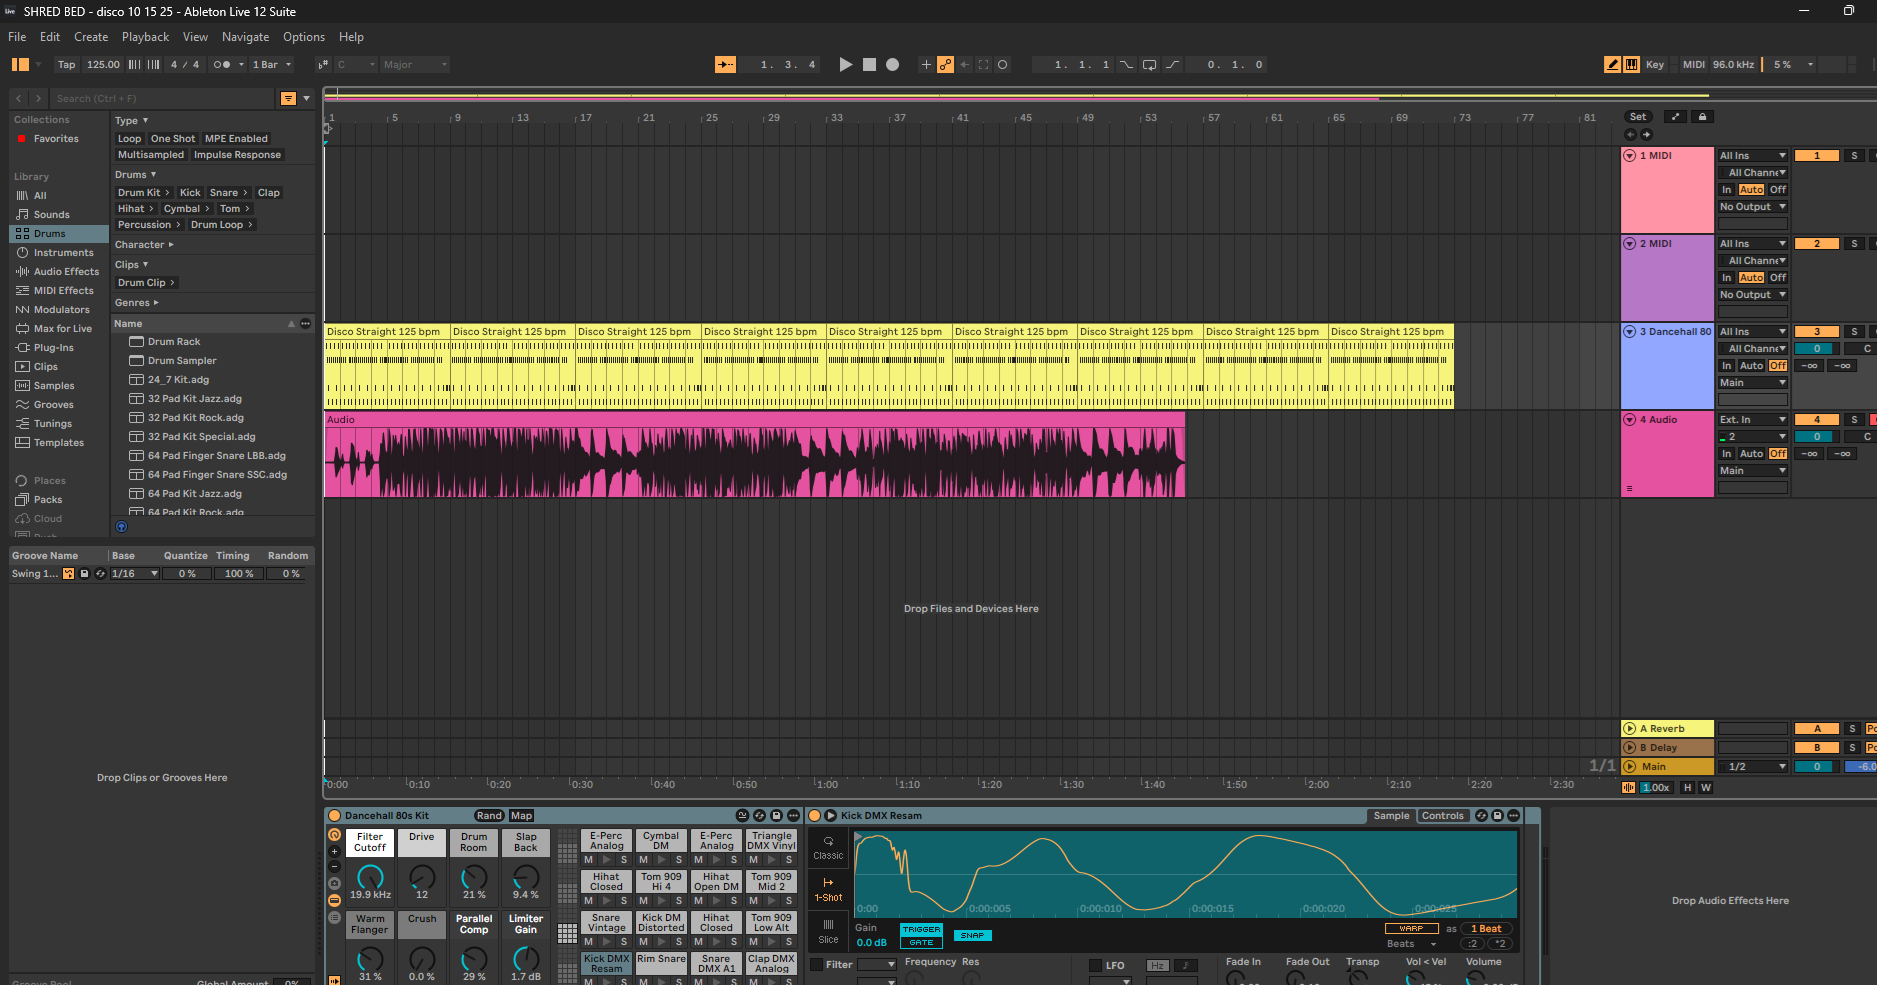Open the Create menu
Viewport: 1877px width, 985px height.
(x=91, y=37)
